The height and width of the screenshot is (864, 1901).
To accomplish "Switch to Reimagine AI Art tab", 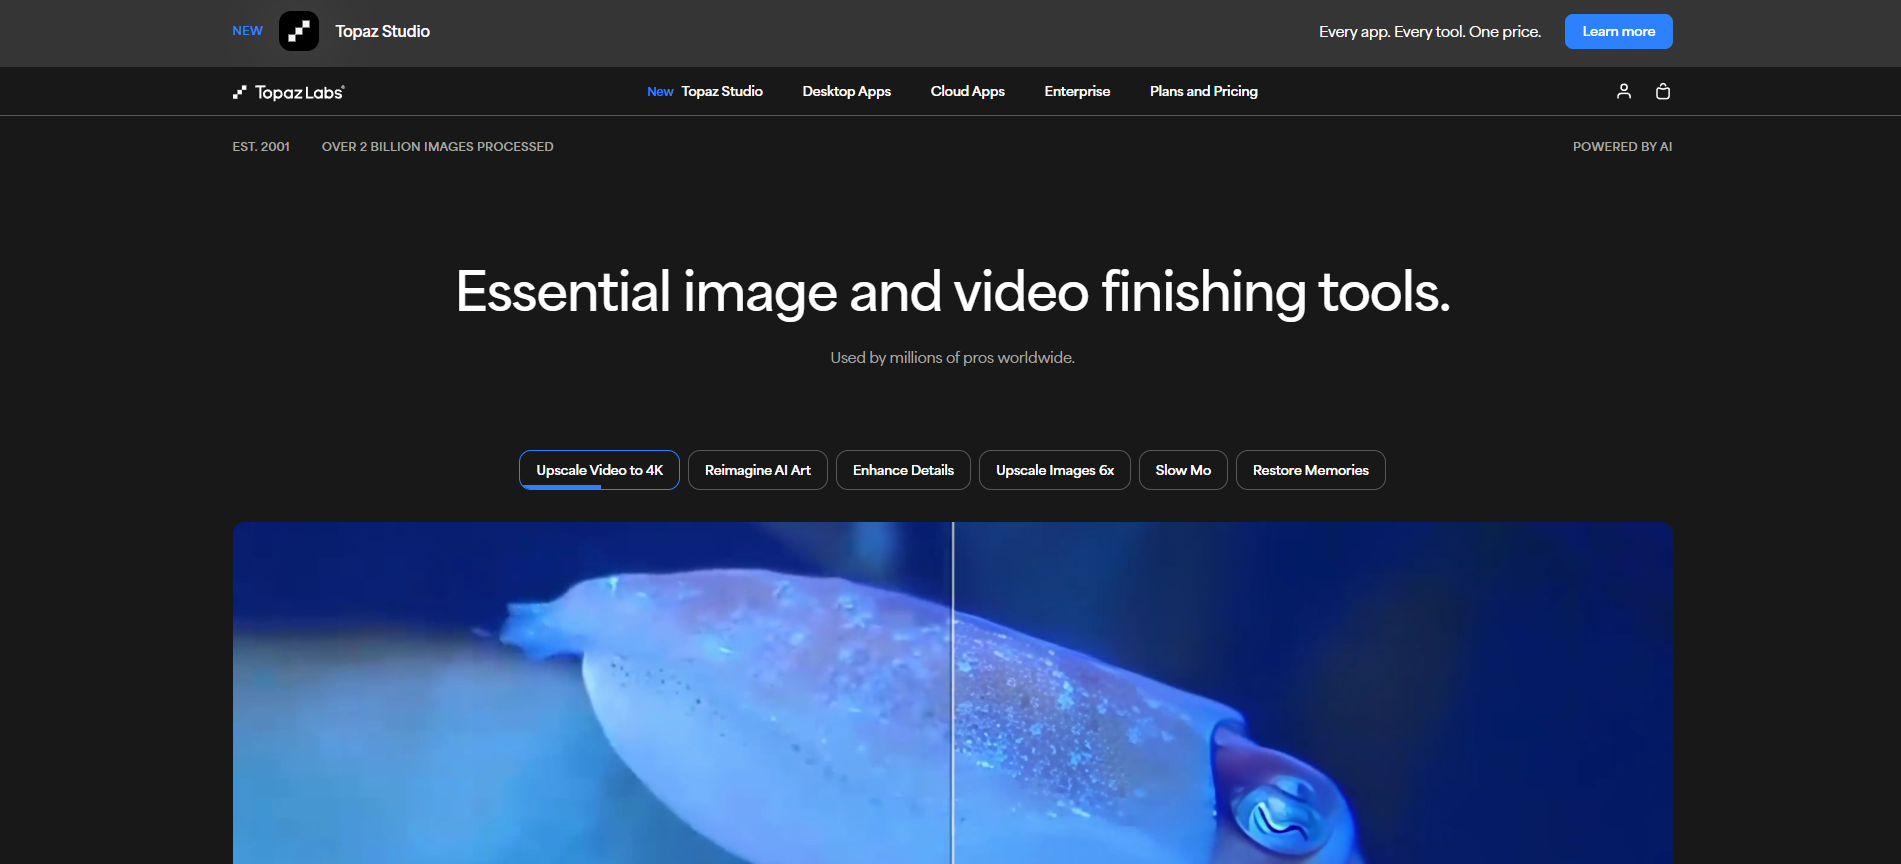I will click(x=757, y=470).
